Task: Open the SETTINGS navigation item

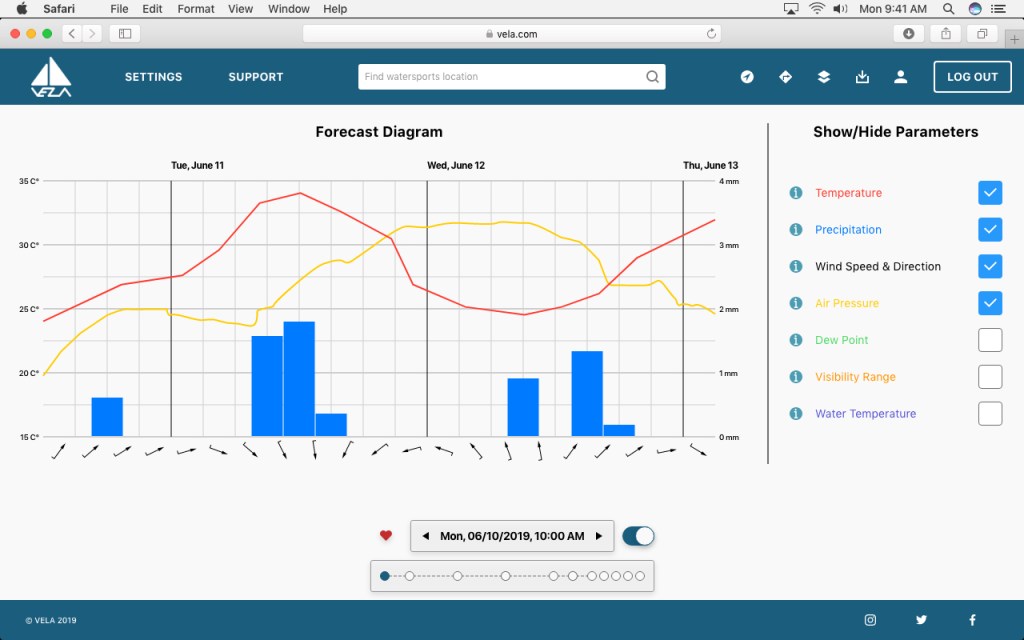Action: (153, 77)
